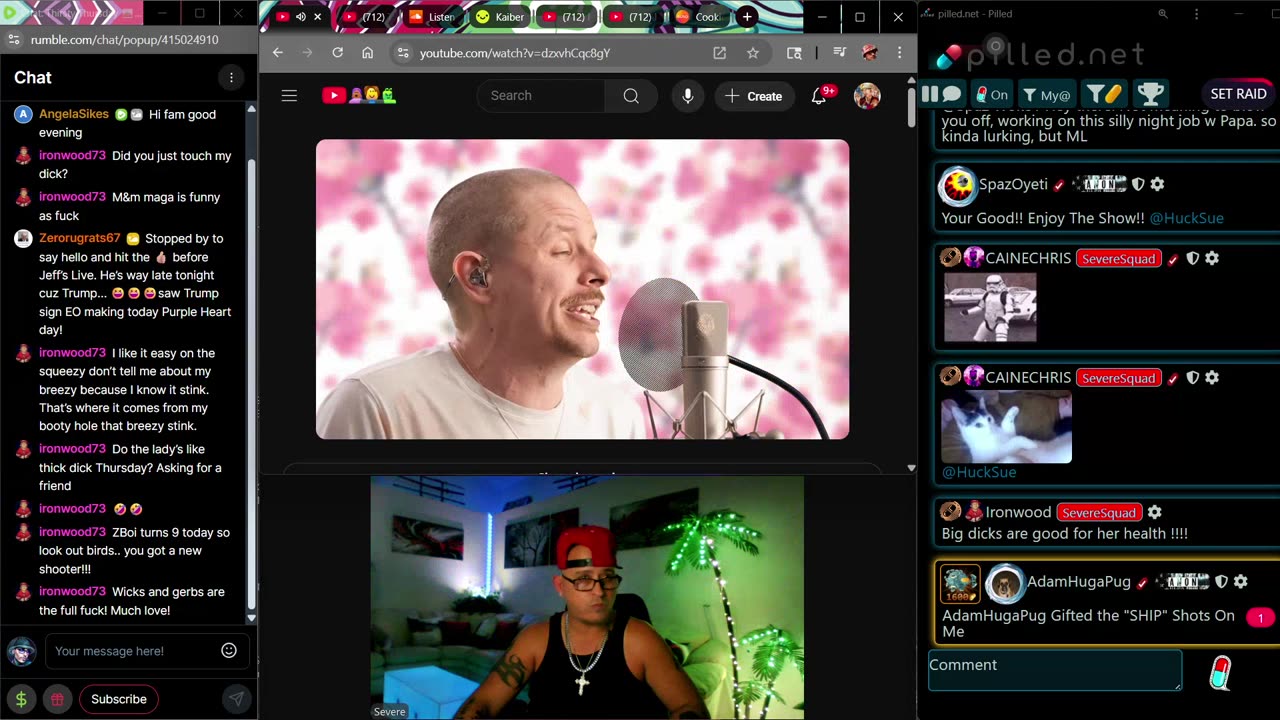Open the YouTube account avatar menu
The image size is (1280, 720).
click(x=867, y=96)
